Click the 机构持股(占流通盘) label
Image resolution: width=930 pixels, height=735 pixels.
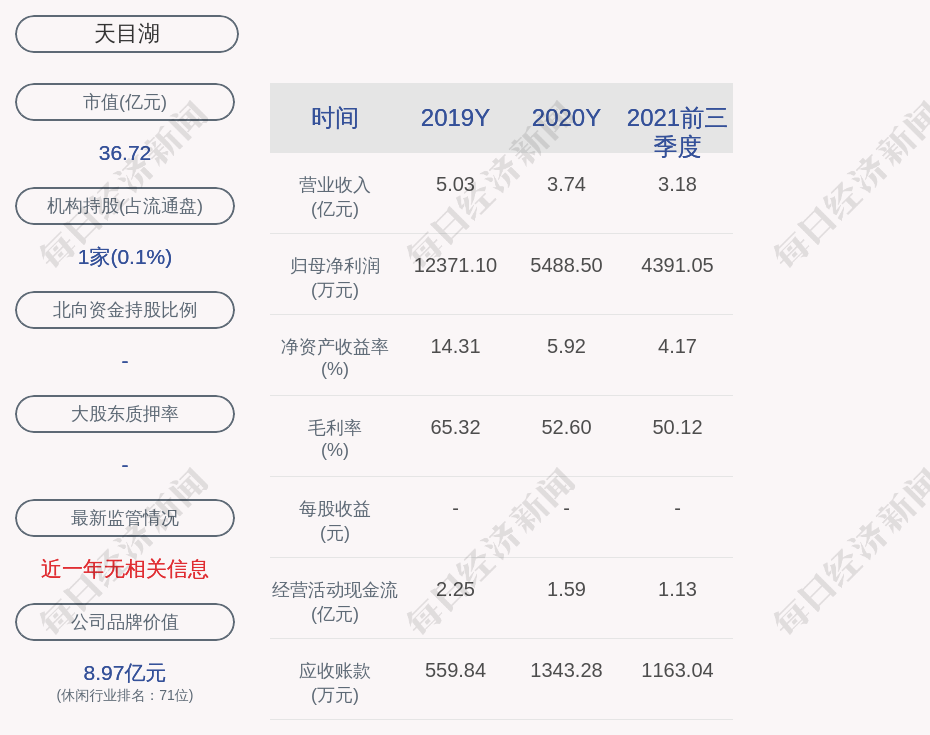click(125, 206)
